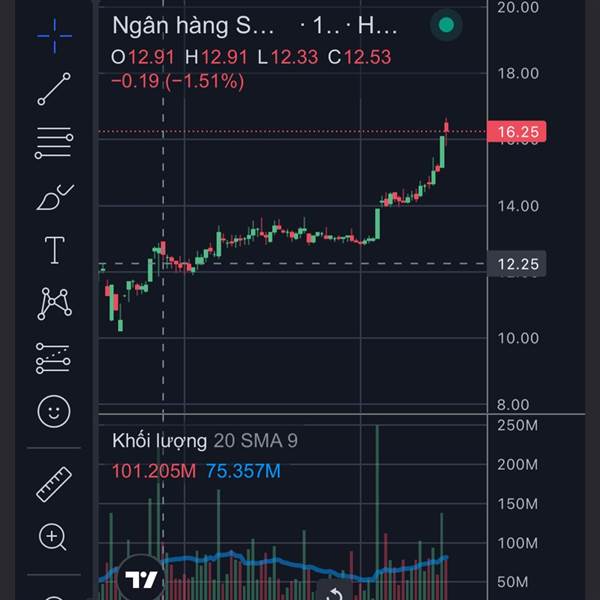The height and width of the screenshot is (600, 600).
Task: Tap the green market status indicator
Action: pyautogui.click(x=446, y=25)
